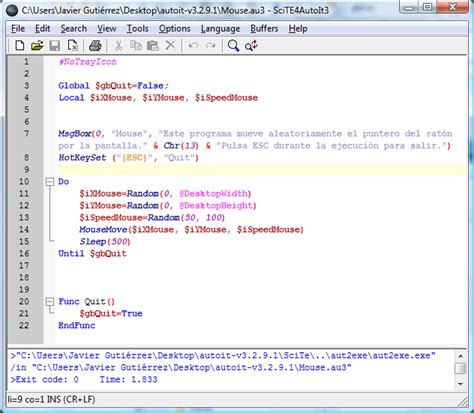Print the script using the printer icon
The height and width of the screenshot is (413, 474).
point(95,45)
